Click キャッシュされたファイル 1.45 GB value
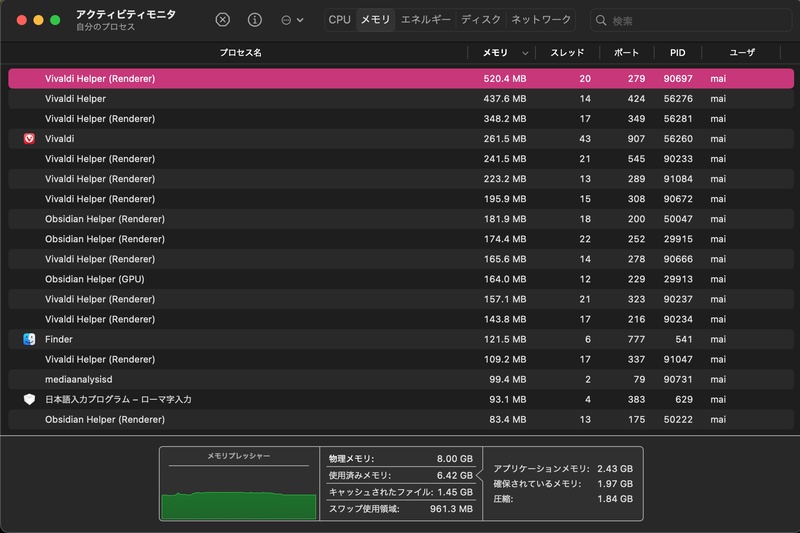 (455, 492)
